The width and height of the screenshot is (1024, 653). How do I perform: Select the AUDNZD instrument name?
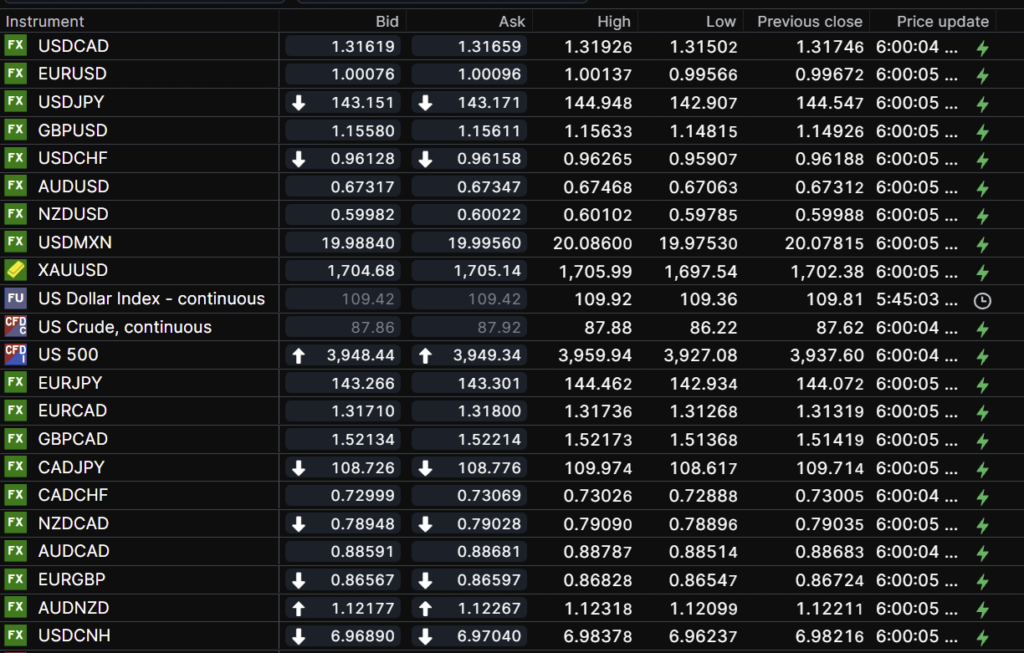[x=74, y=607]
